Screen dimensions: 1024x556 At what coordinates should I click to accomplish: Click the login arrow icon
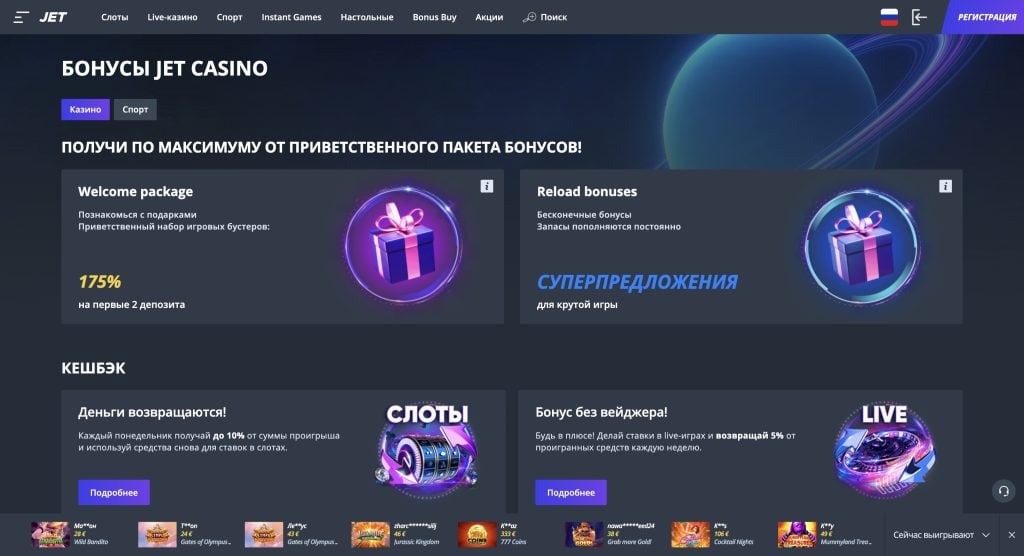click(919, 17)
